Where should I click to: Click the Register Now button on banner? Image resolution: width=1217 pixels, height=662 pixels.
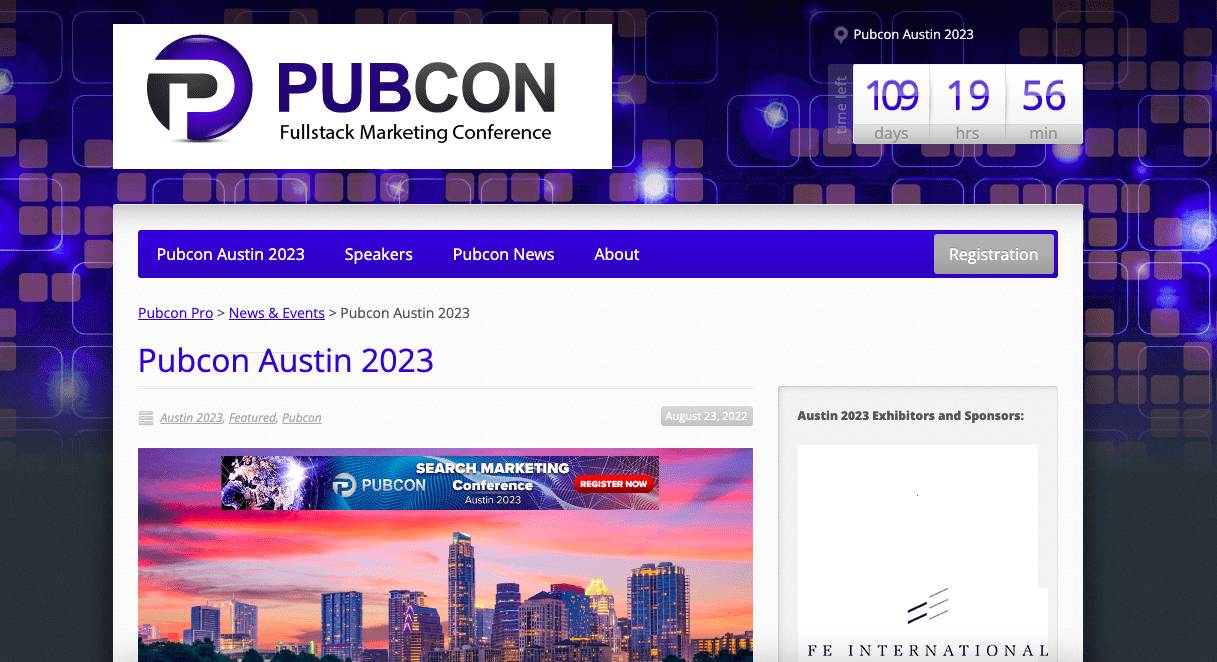click(x=614, y=483)
